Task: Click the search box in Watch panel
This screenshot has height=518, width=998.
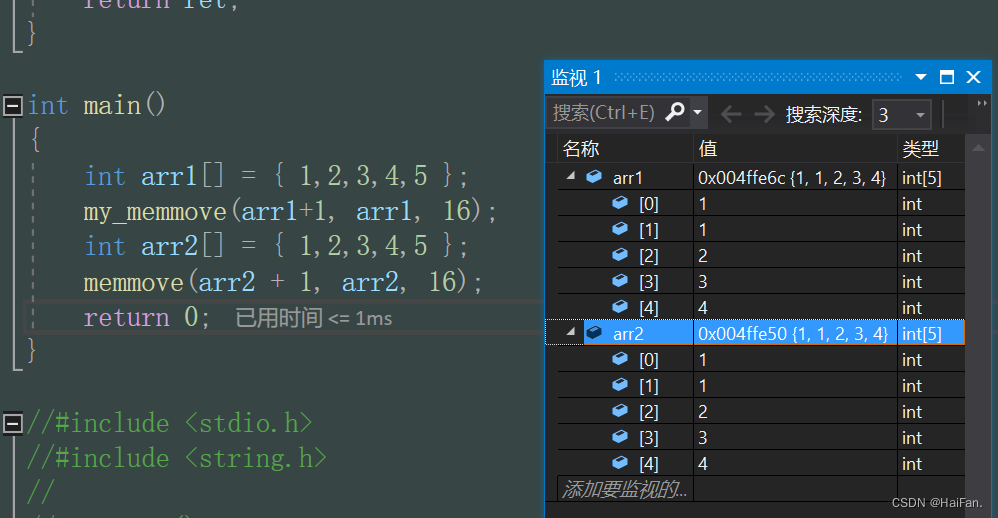Action: [x=604, y=112]
